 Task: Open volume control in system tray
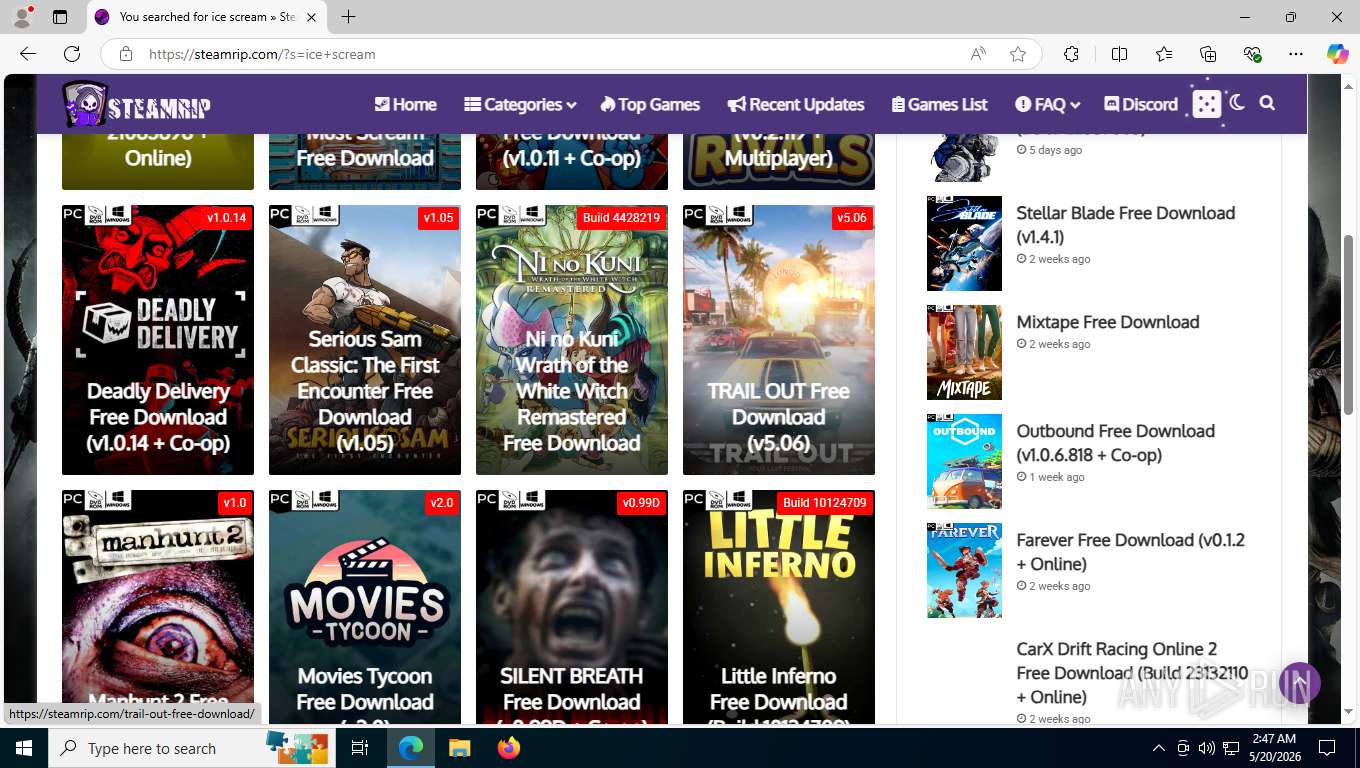coord(1206,748)
